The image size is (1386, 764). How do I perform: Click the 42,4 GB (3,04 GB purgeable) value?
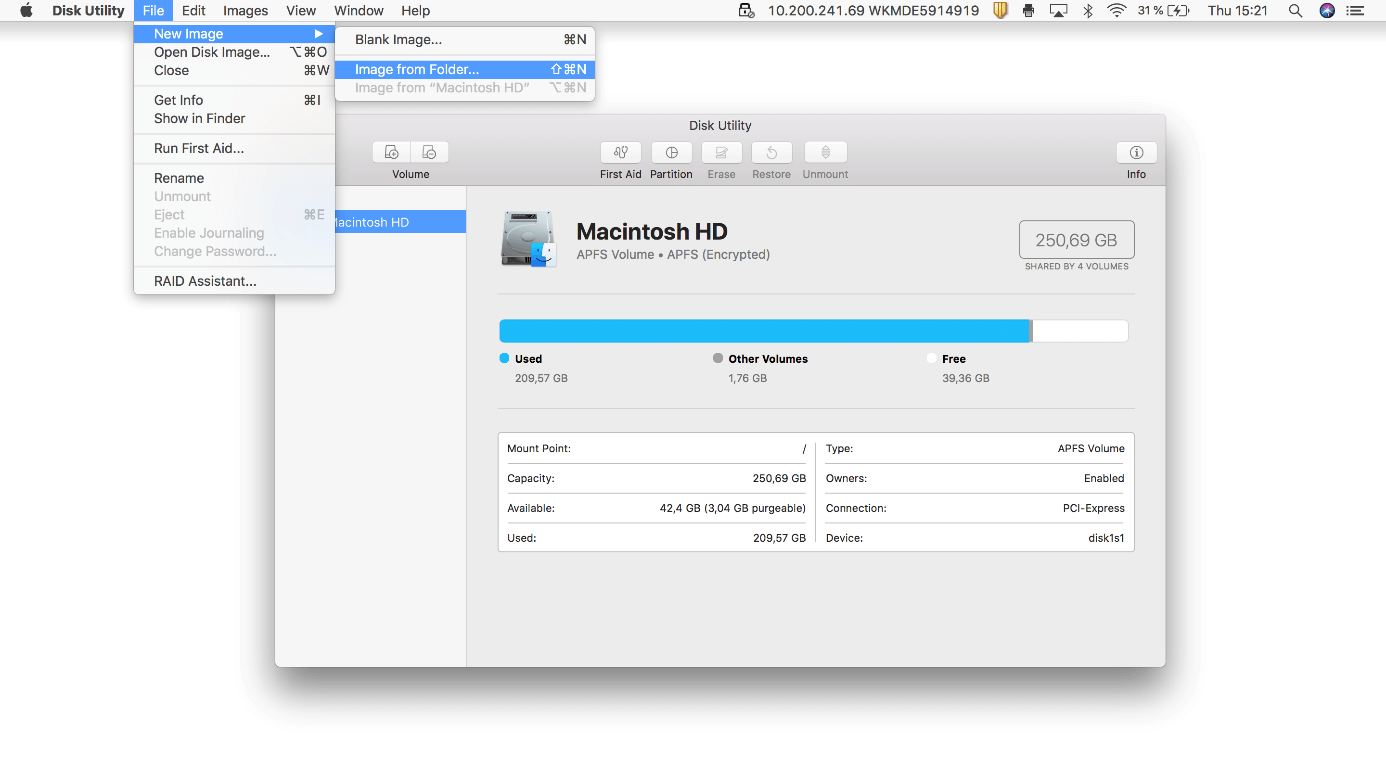click(733, 508)
